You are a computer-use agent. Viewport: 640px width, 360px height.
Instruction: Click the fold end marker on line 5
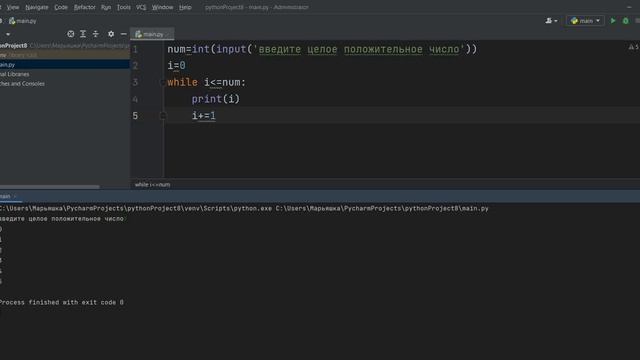162,116
